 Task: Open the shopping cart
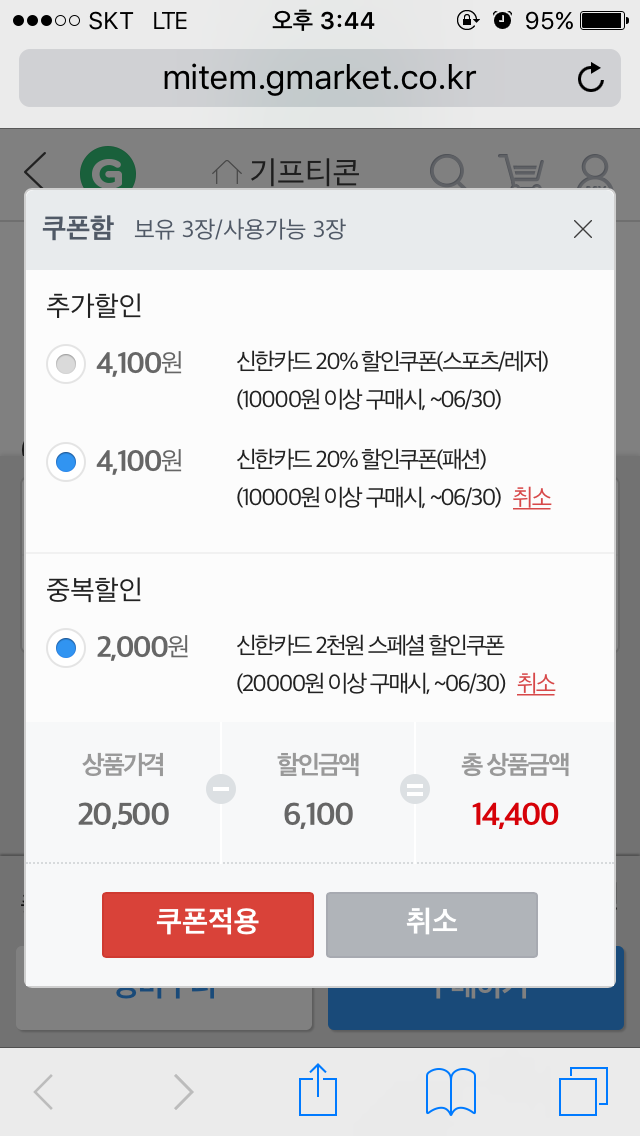[x=524, y=172]
